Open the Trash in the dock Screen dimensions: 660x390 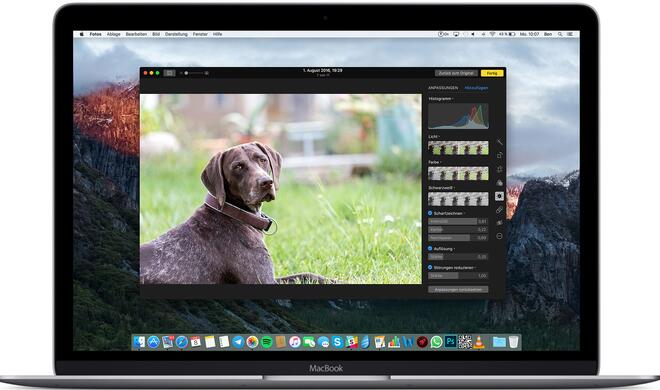514,342
